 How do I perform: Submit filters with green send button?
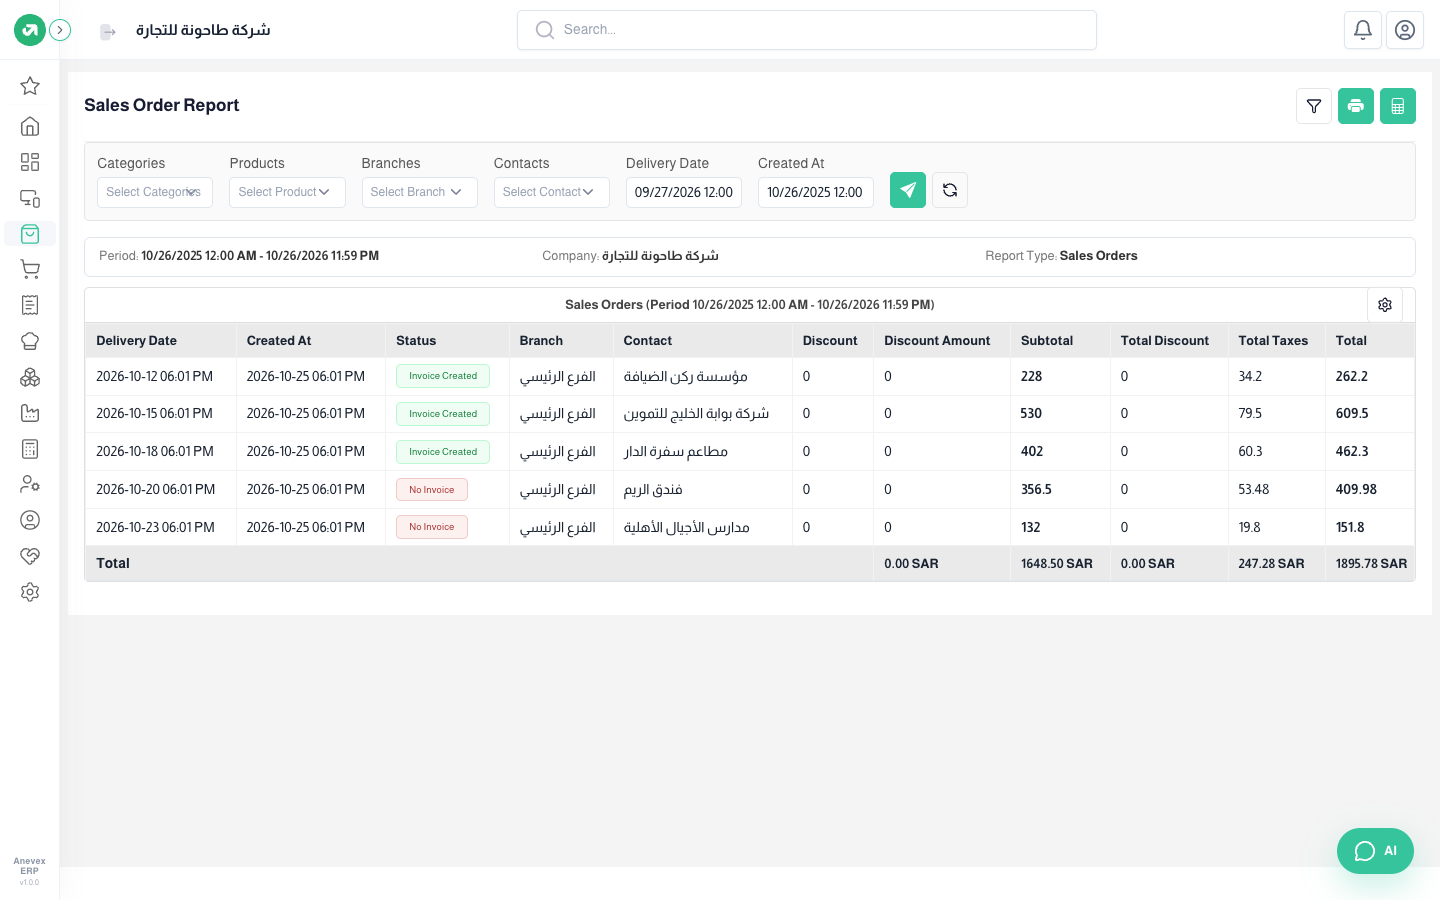[x=908, y=190]
